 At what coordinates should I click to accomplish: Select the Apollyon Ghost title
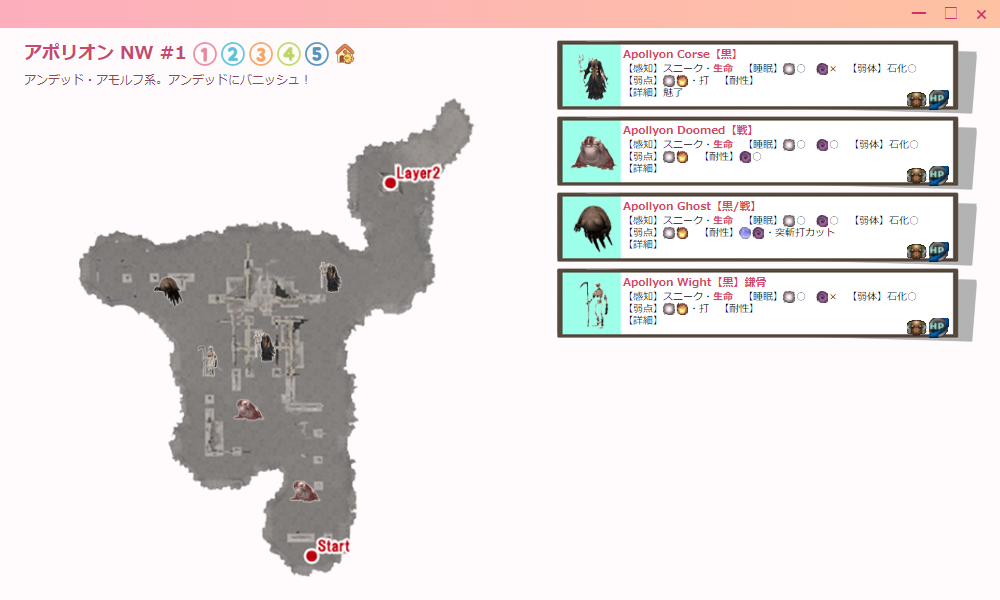[x=667, y=206]
